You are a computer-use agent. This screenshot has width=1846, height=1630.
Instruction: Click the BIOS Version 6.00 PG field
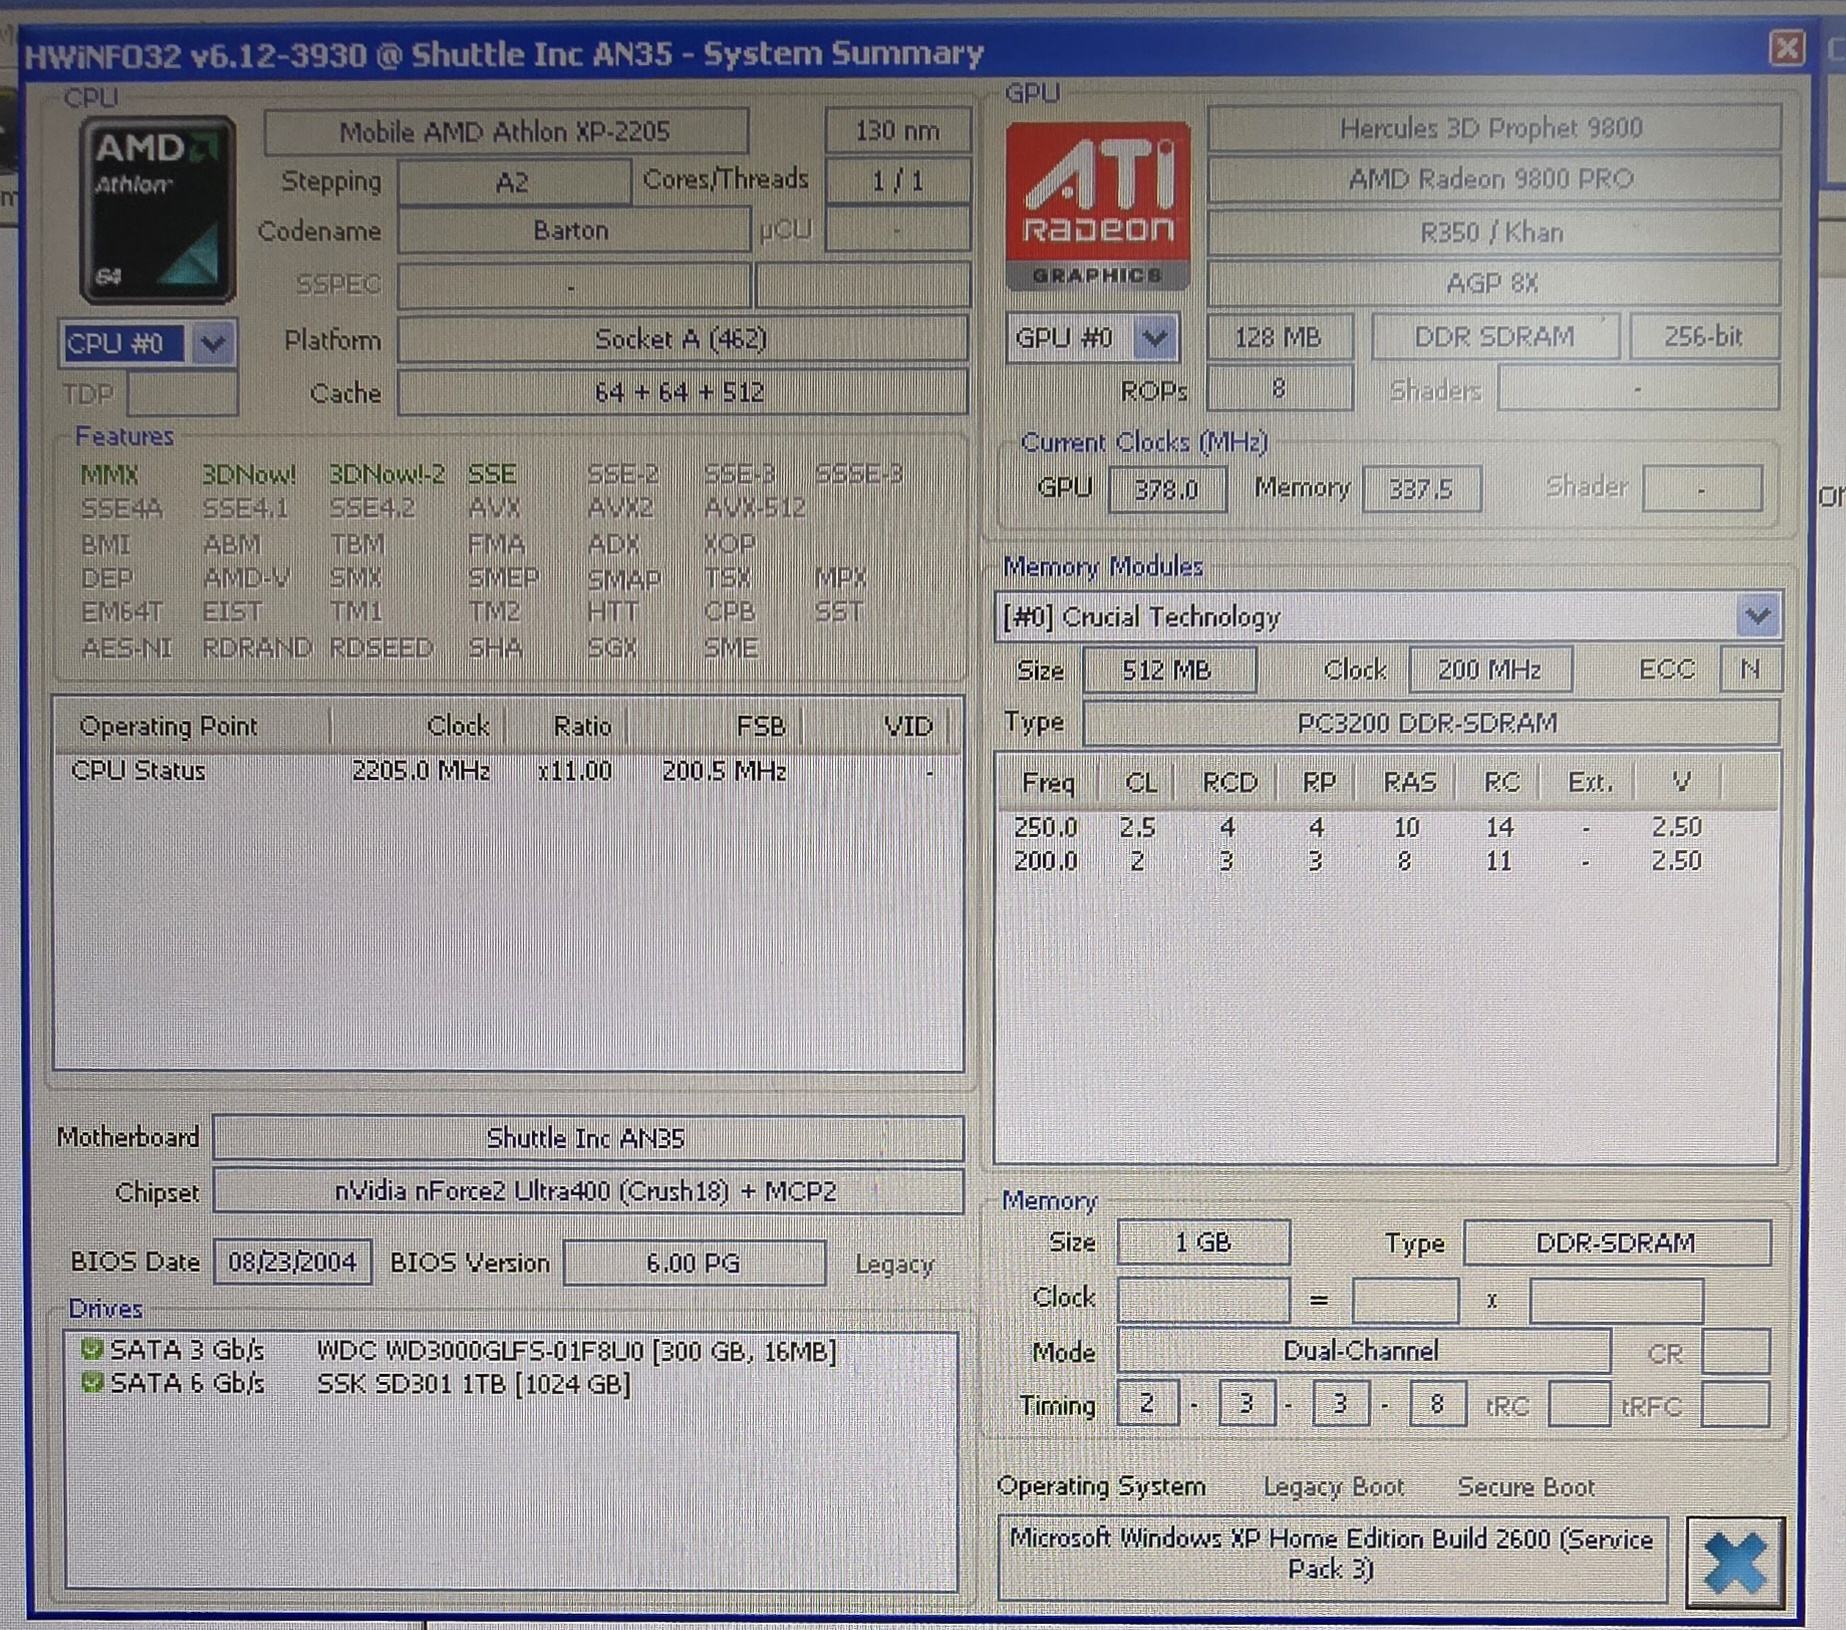coord(694,1263)
